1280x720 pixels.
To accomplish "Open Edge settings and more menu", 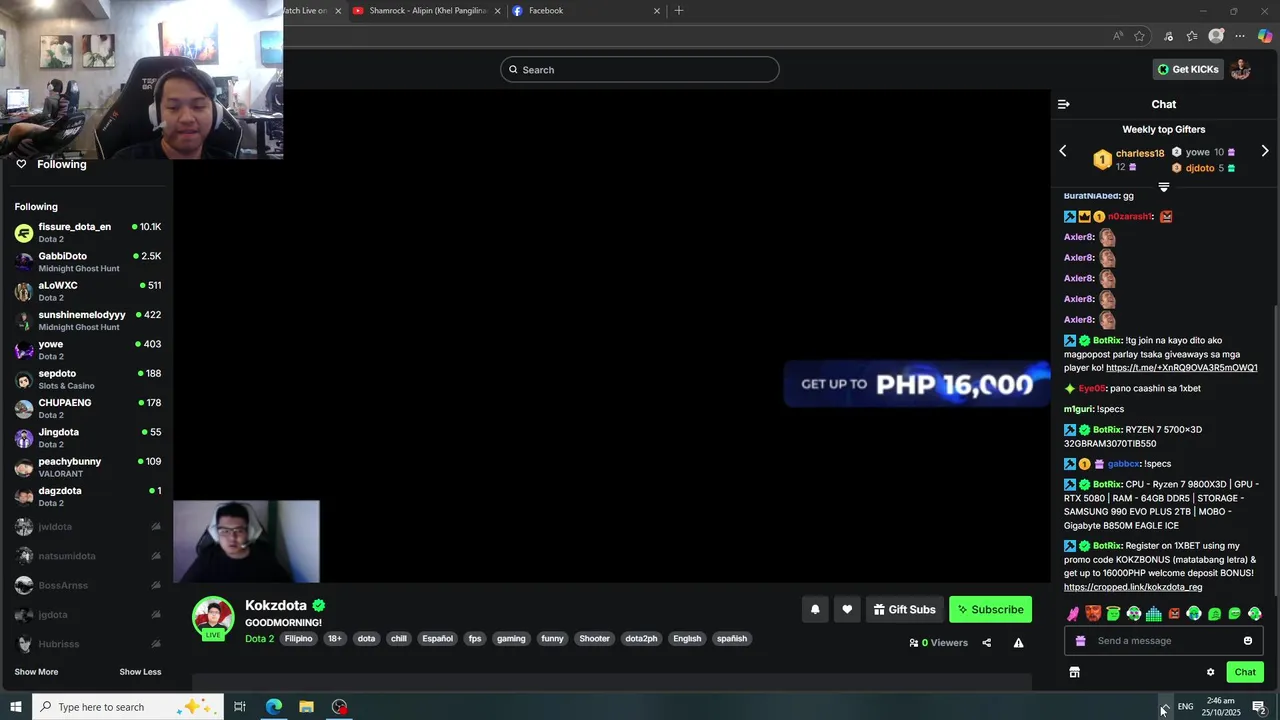I will [1240, 36].
